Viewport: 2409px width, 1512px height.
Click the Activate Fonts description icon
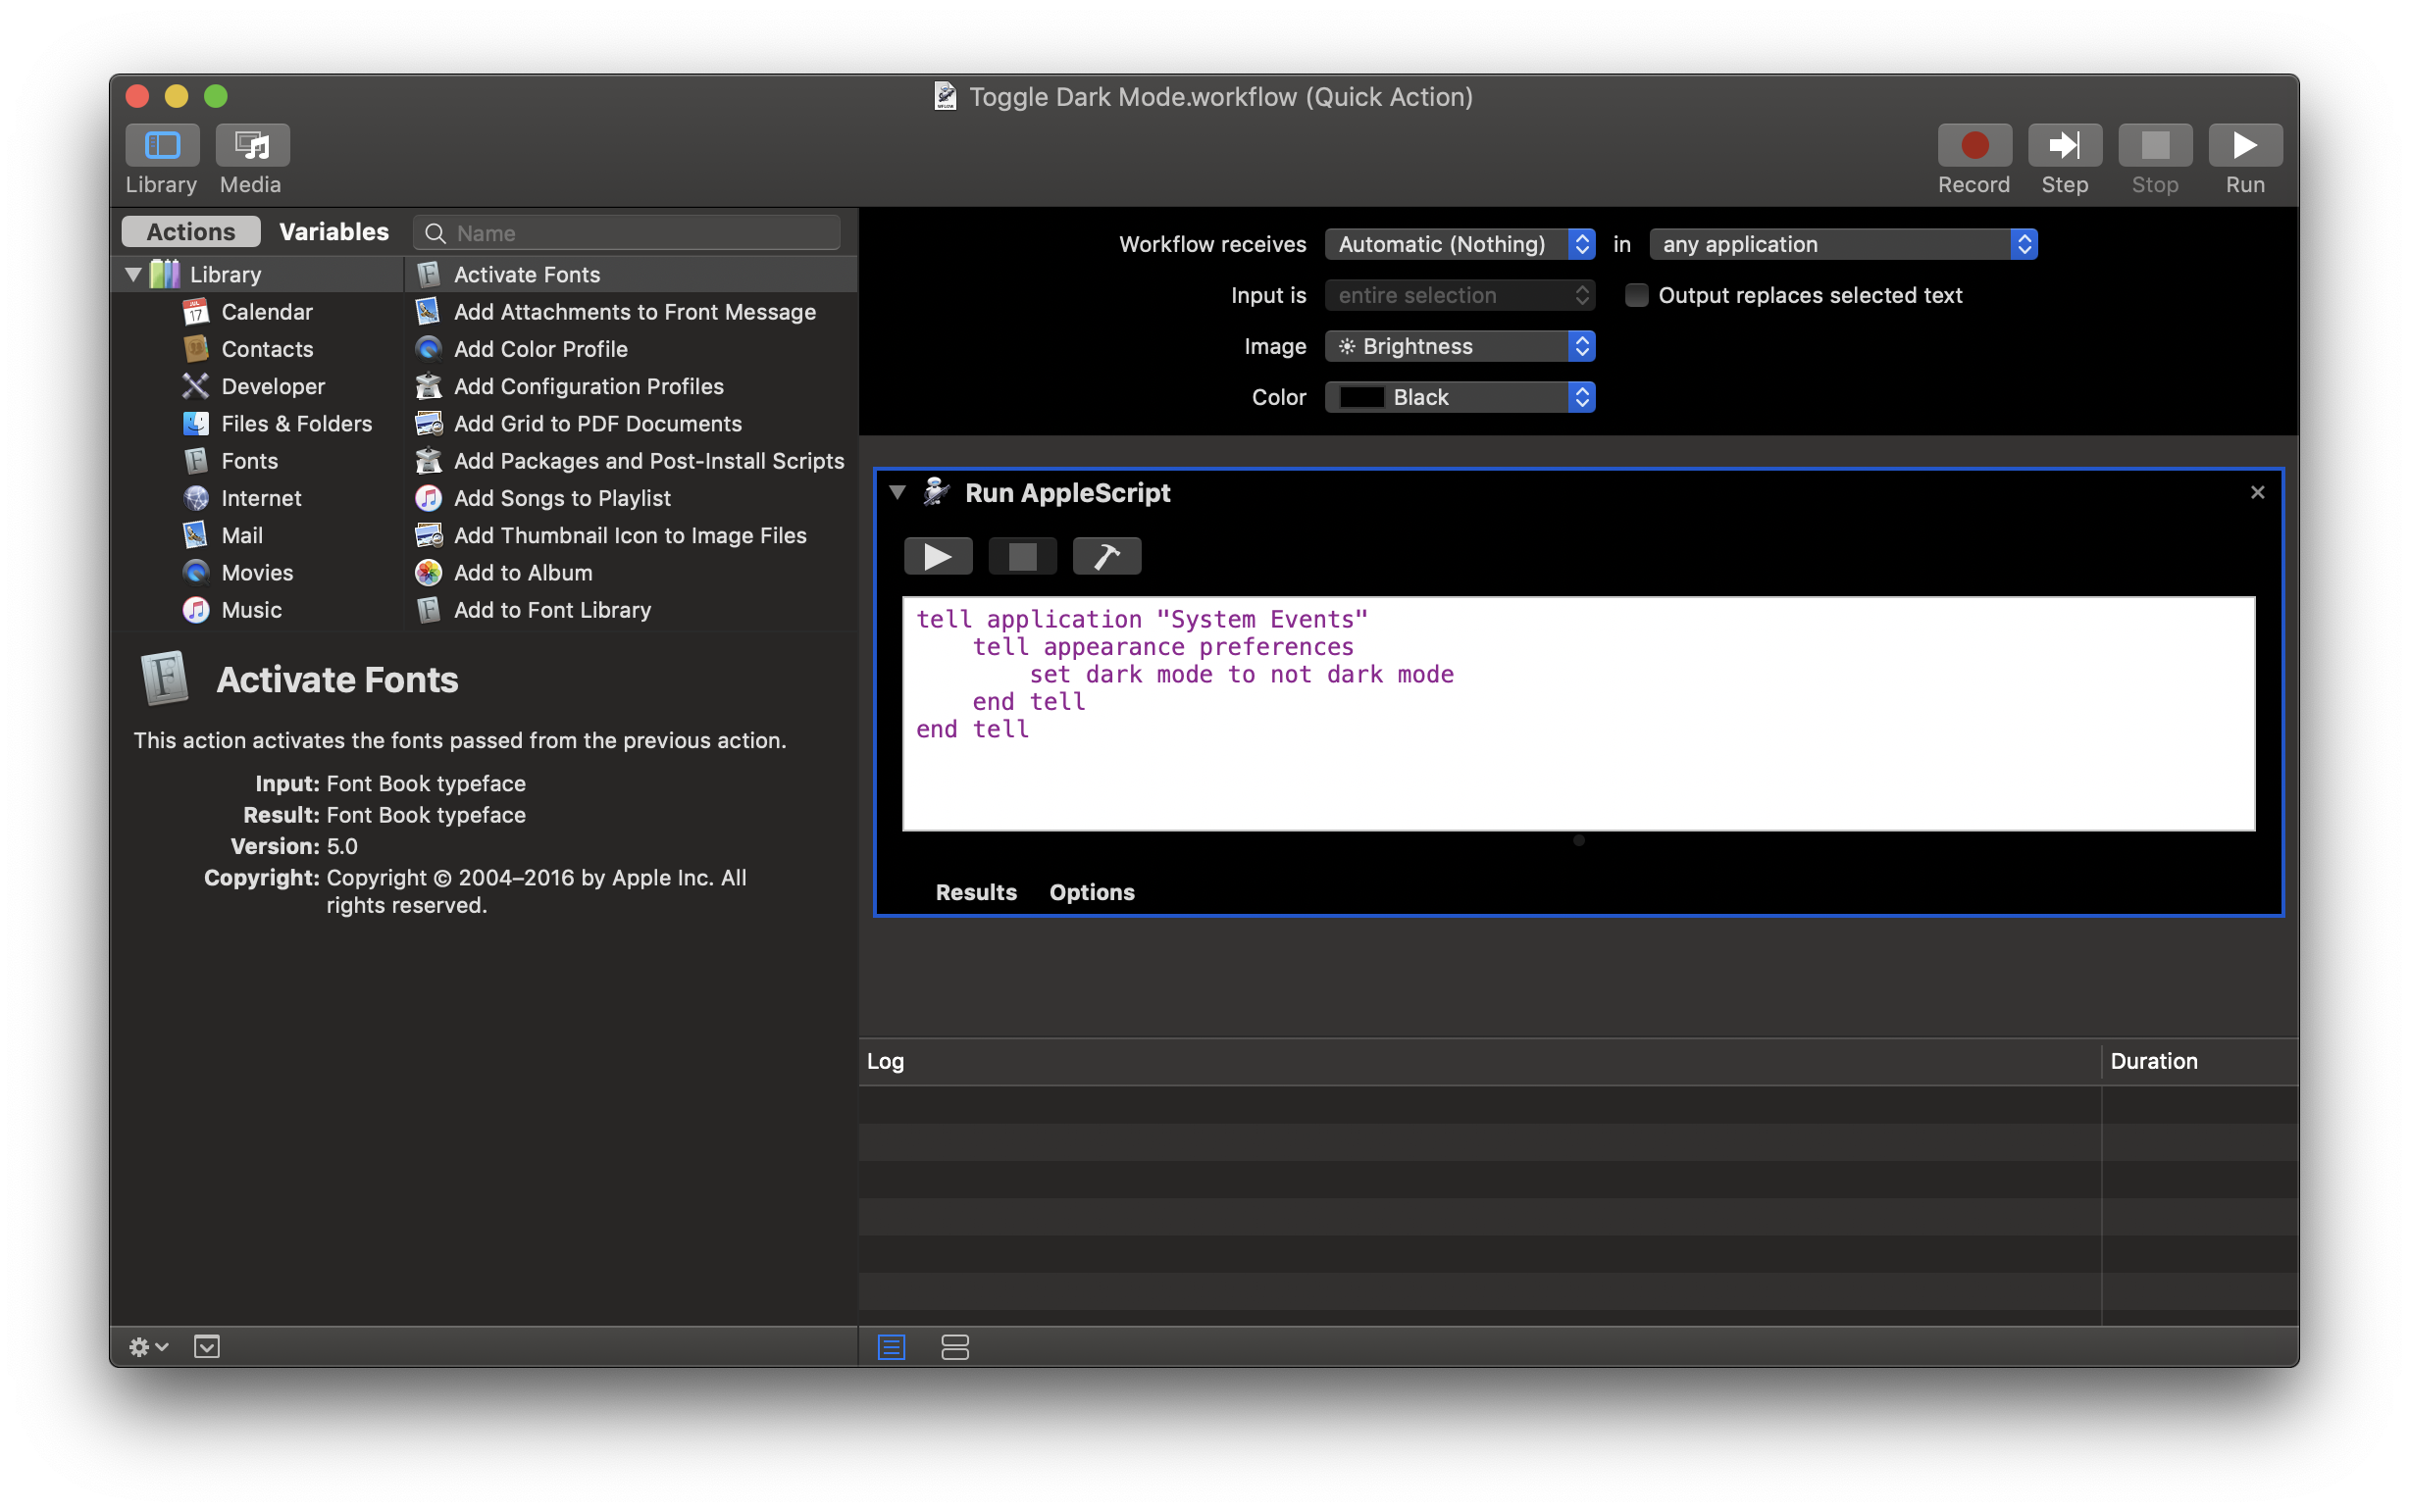pos(164,678)
